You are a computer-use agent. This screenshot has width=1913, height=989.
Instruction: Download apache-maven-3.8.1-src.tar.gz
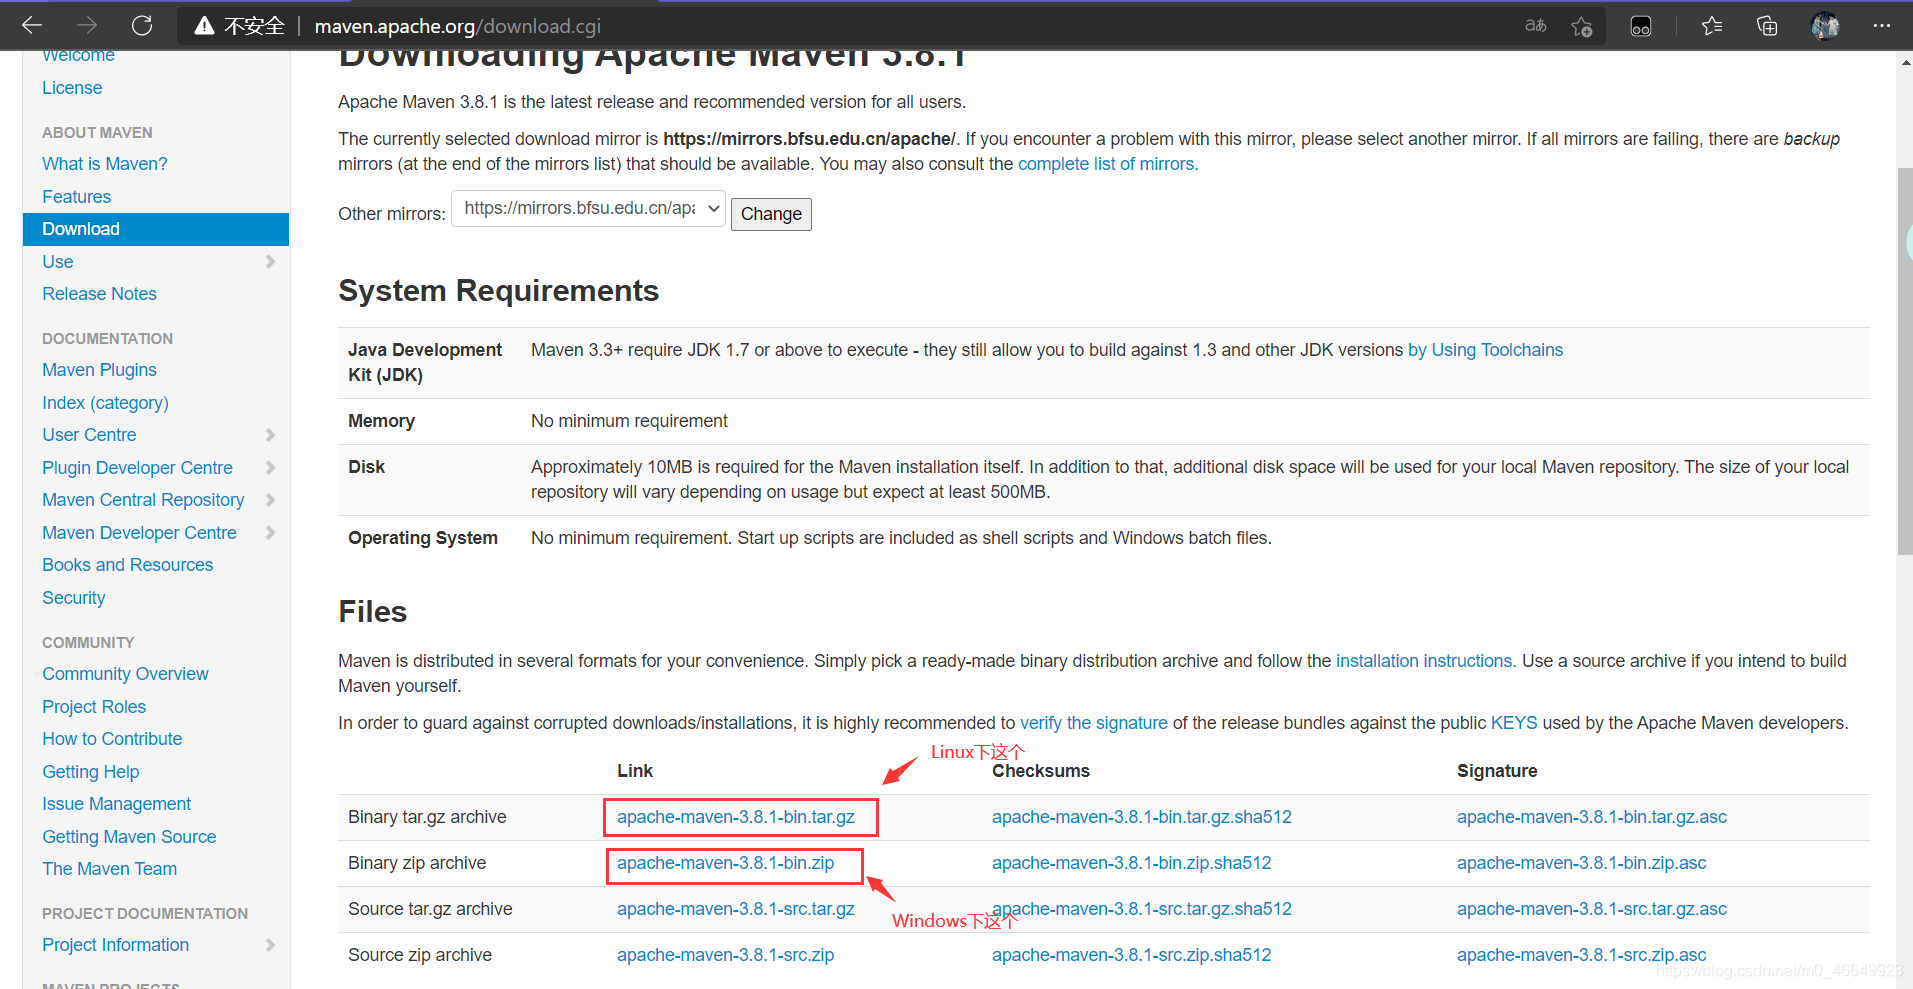click(736, 909)
